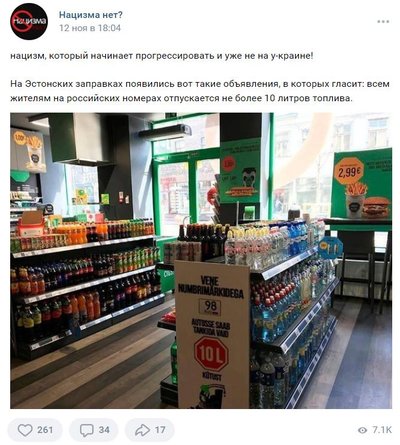Screen dimensions: 400x445
Task: Open the Нацизма нет? group avatar
Action: [x=29, y=21]
